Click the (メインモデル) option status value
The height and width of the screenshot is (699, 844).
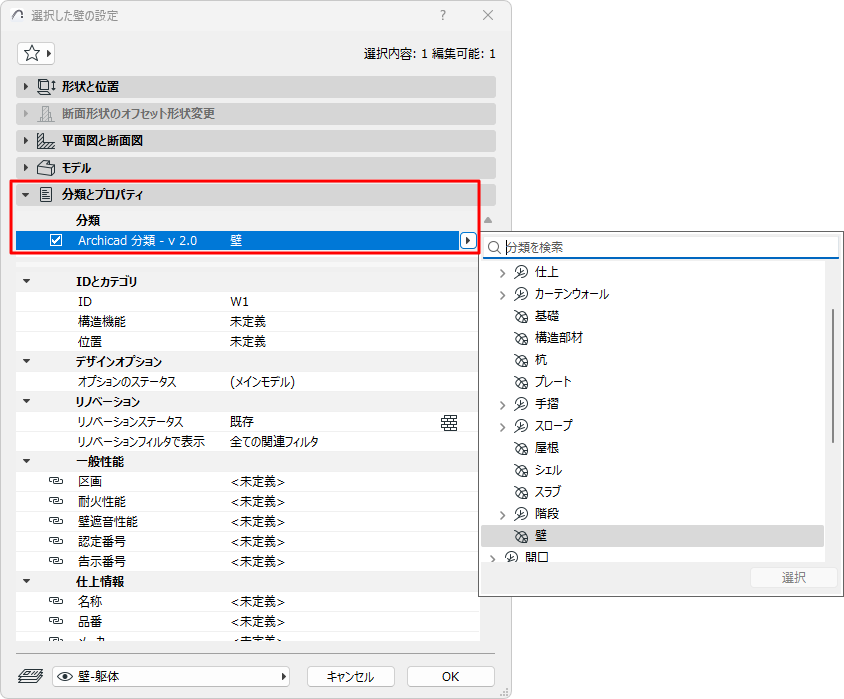(x=263, y=382)
